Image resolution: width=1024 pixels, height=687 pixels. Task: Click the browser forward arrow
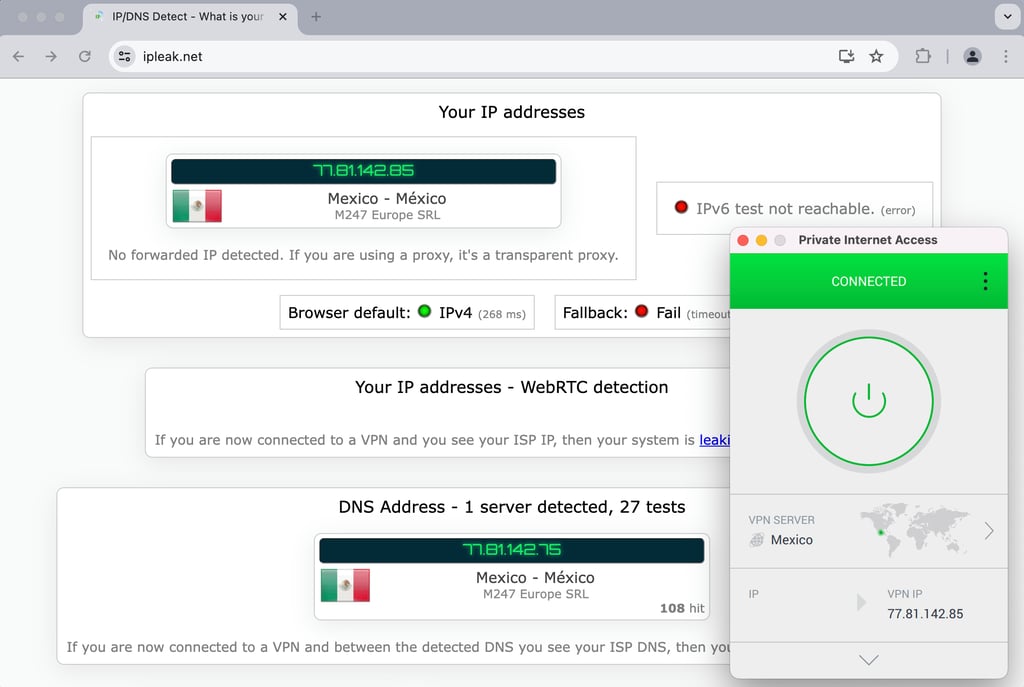click(x=51, y=56)
